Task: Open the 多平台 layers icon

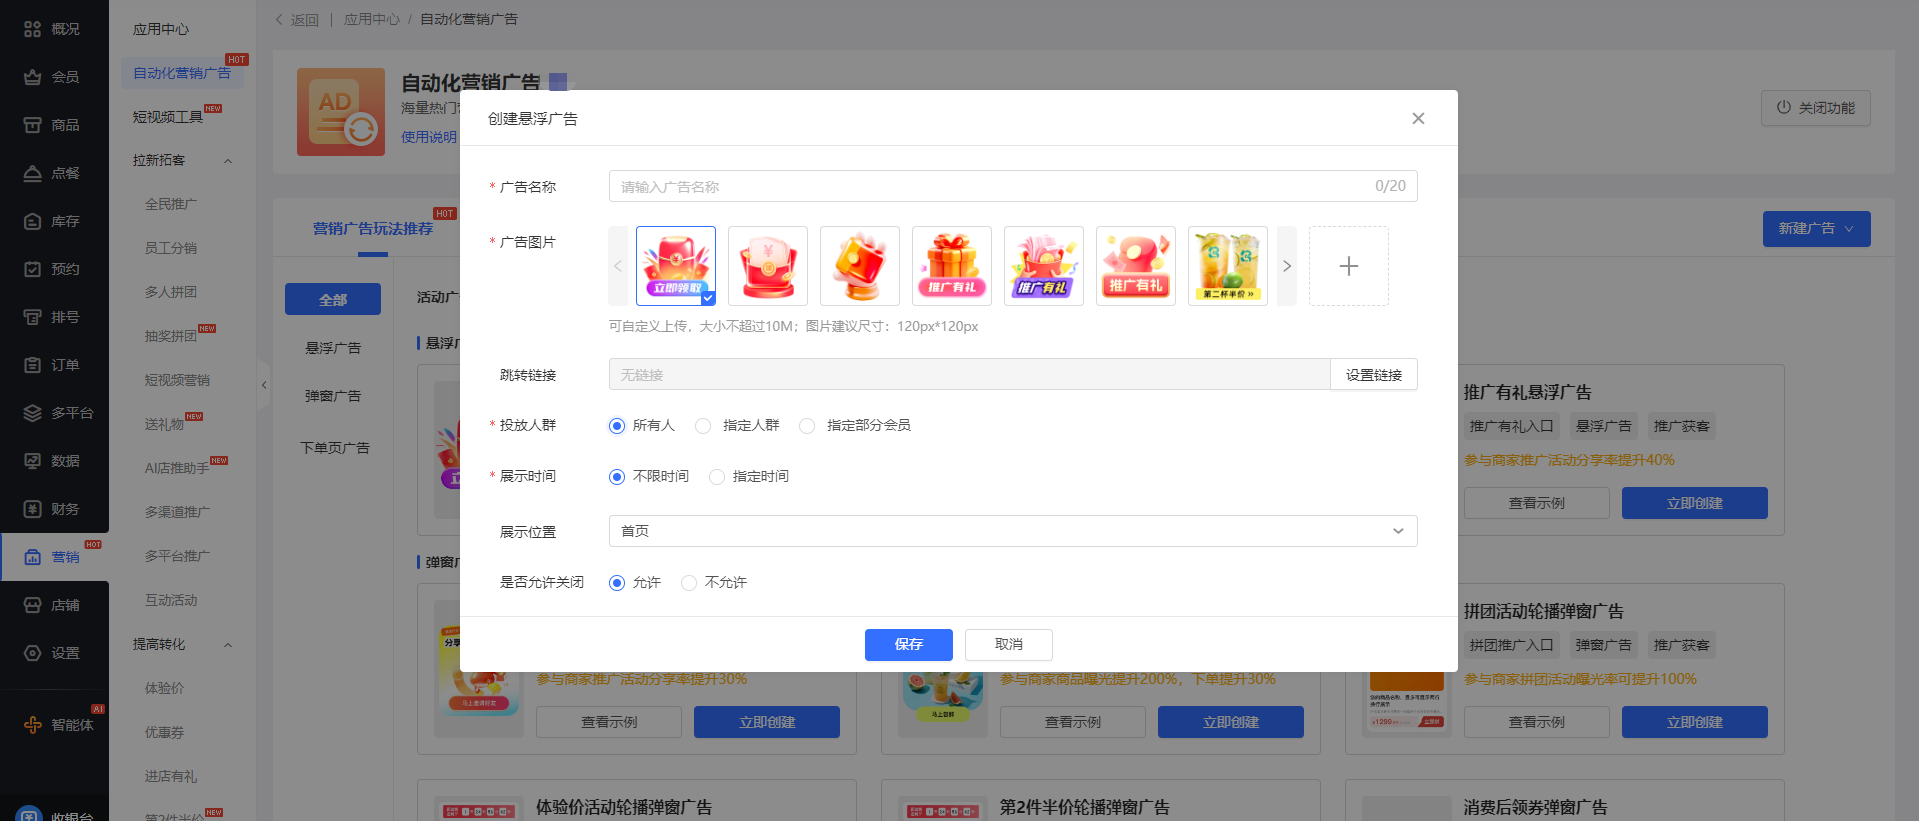Action: coord(32,413)
